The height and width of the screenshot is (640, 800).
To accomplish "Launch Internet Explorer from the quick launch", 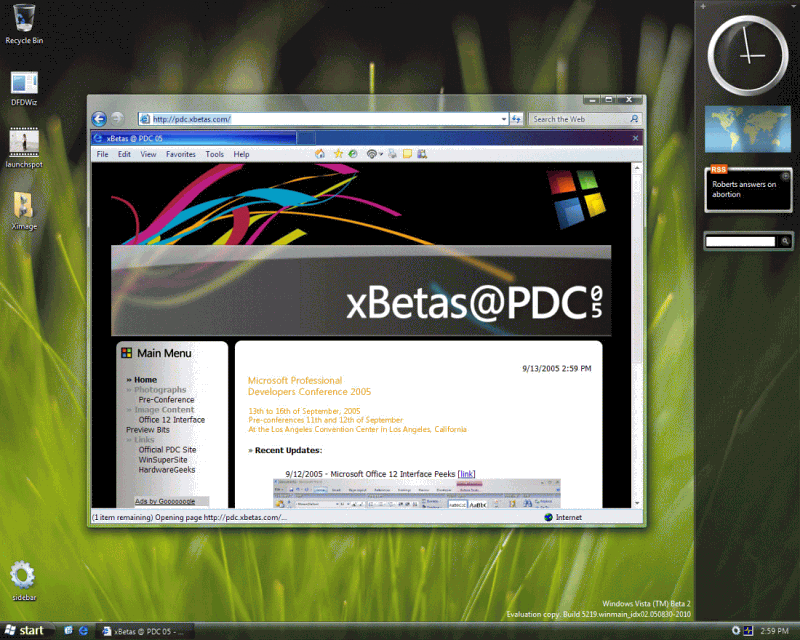I will coord(83,630).
